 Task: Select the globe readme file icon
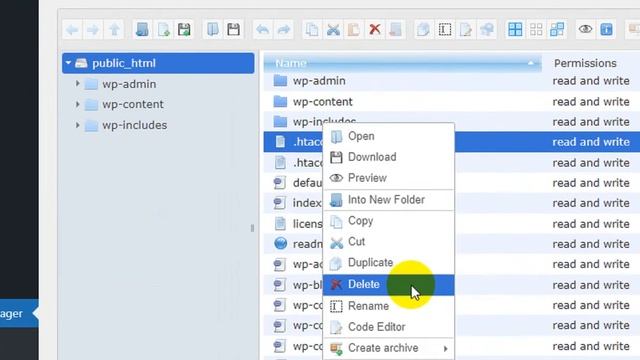(x=280, y=244)
